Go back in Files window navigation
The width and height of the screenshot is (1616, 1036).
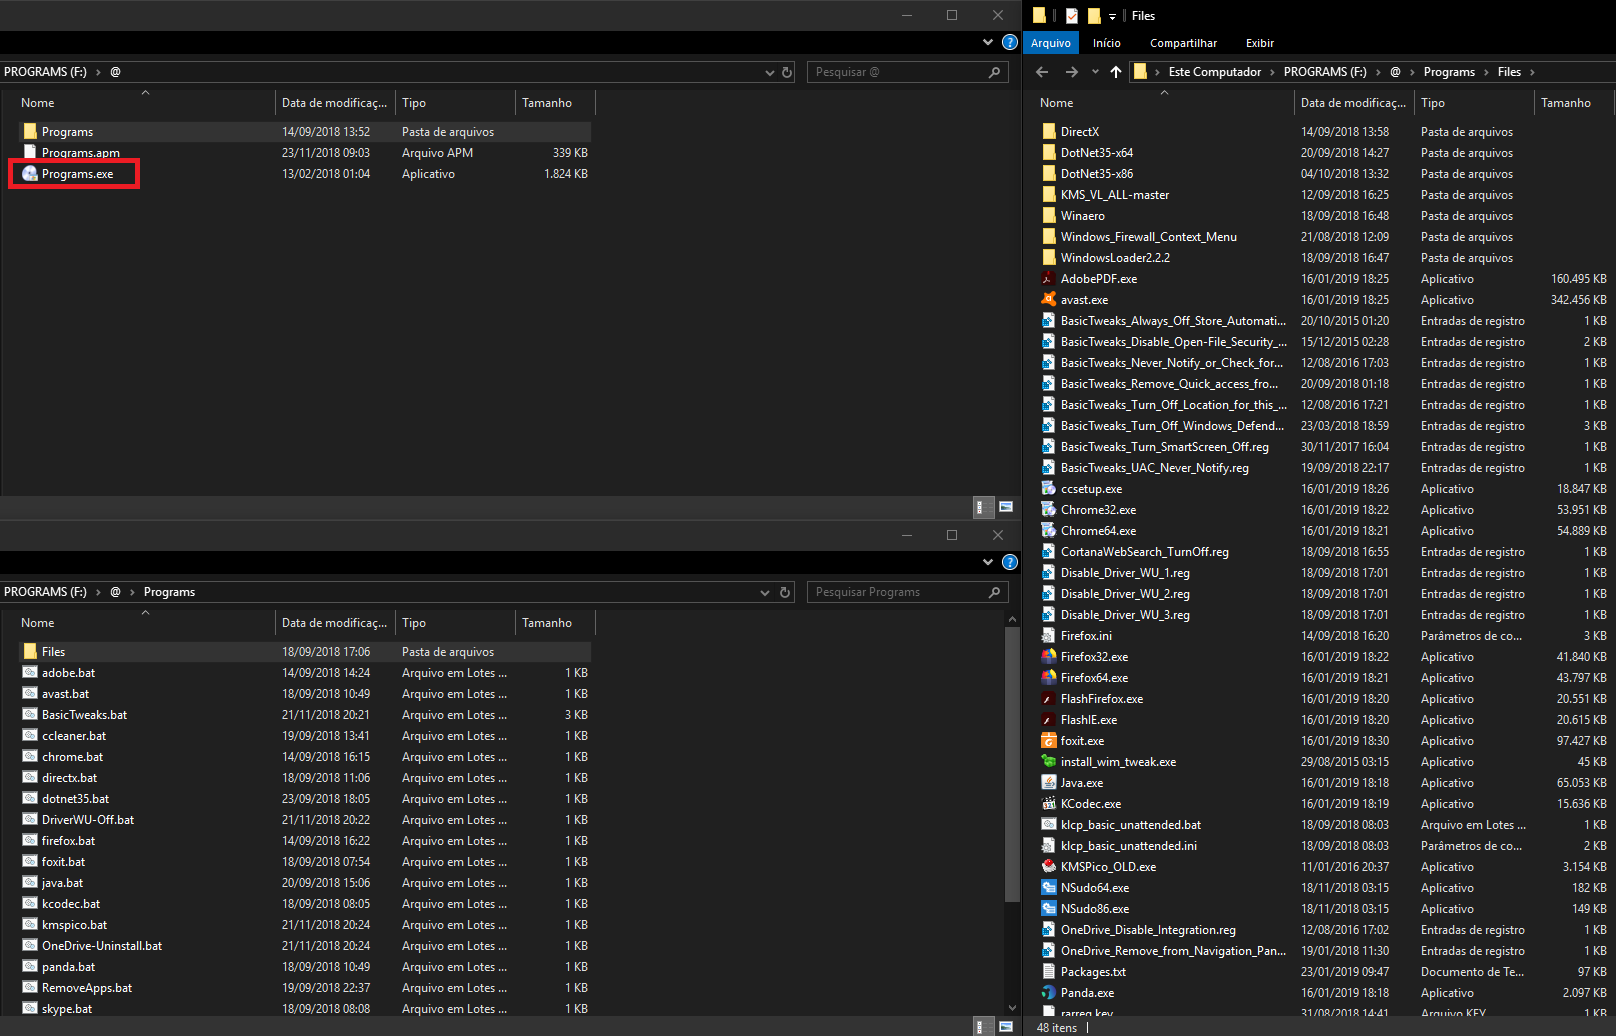point(1042,72)
